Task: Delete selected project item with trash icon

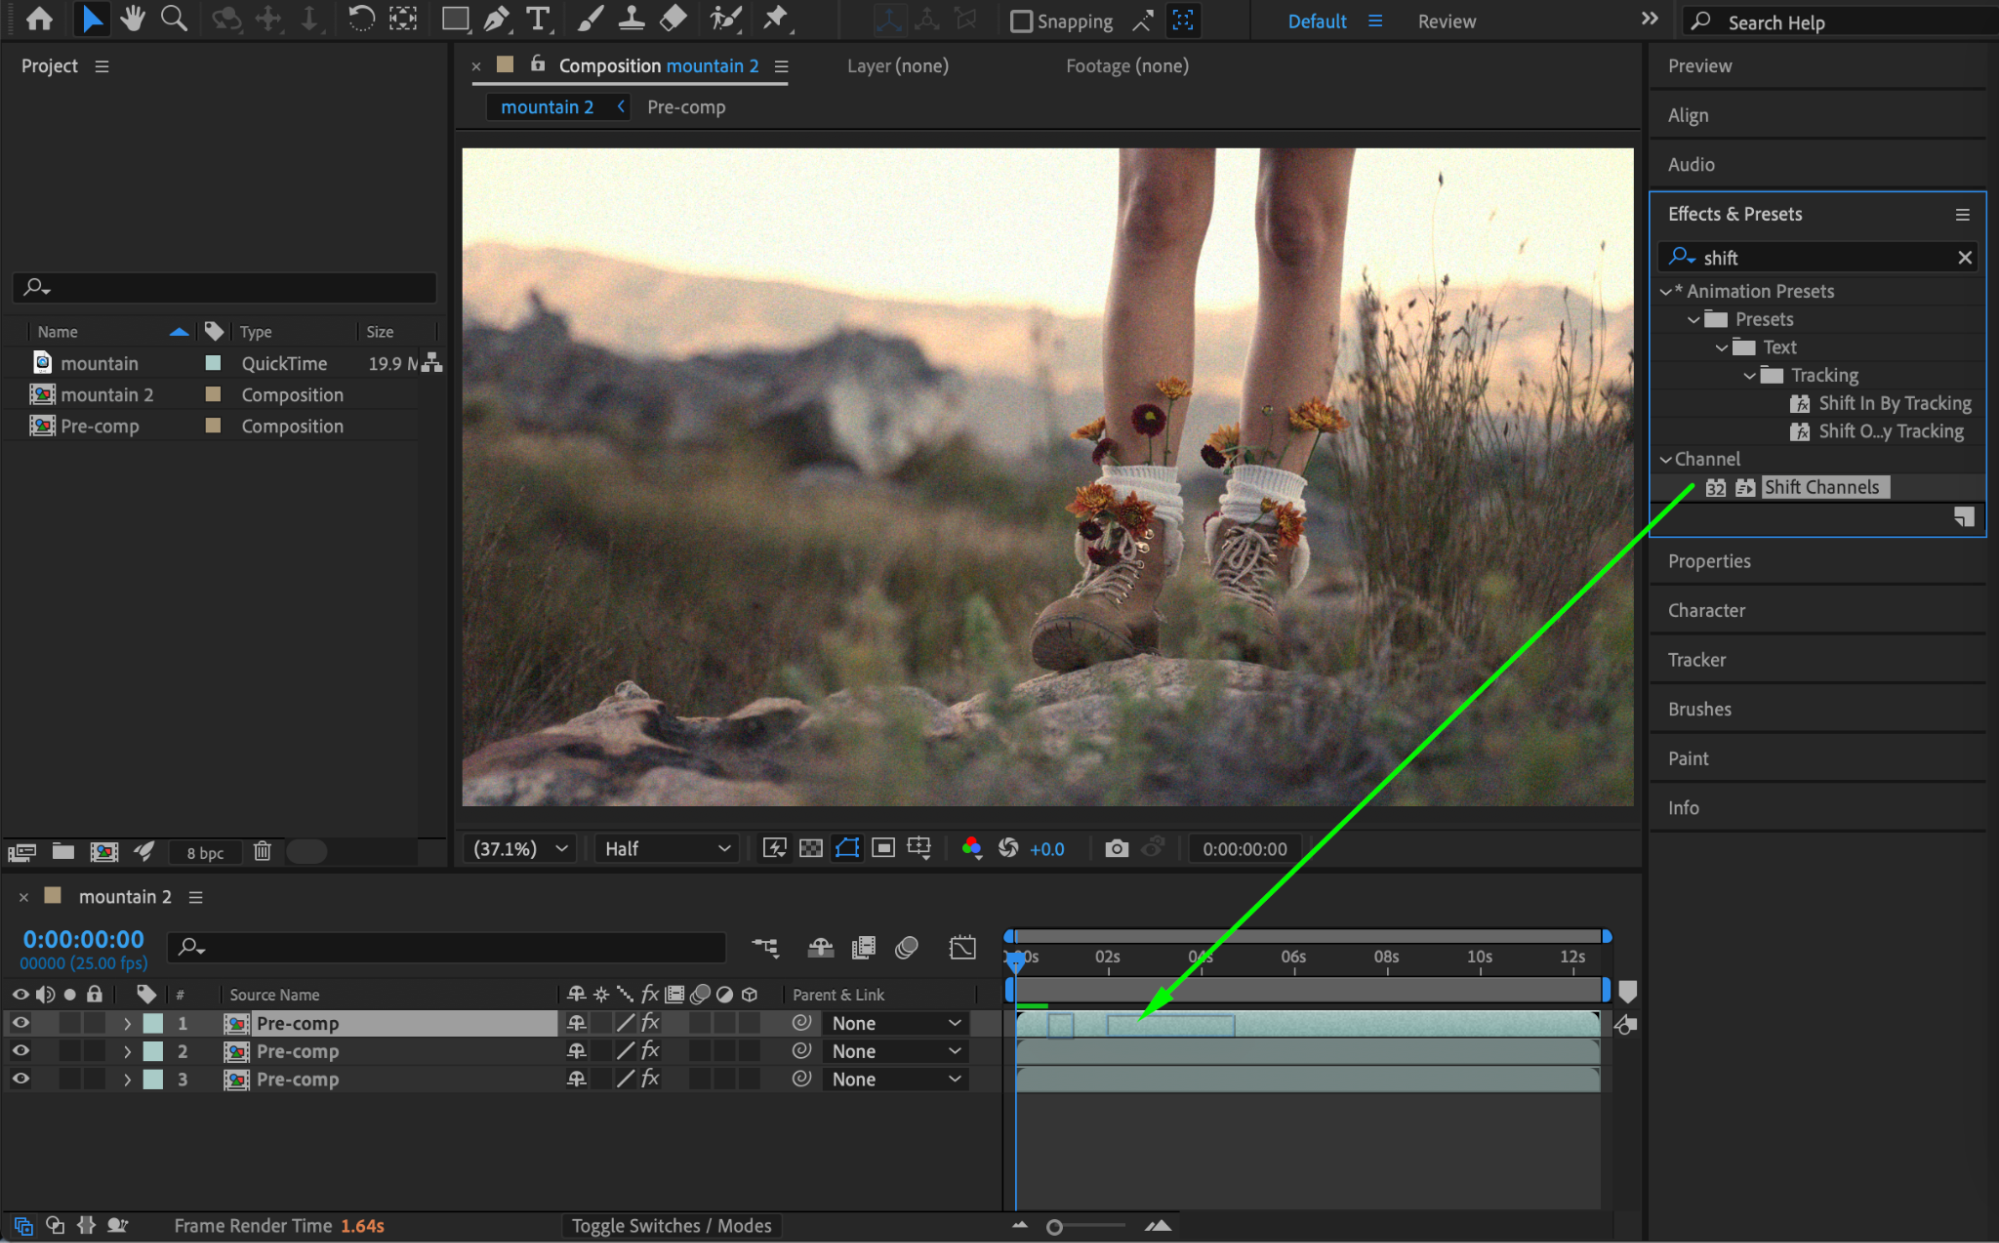Action: pyautogui.click(x=262, y=851)
